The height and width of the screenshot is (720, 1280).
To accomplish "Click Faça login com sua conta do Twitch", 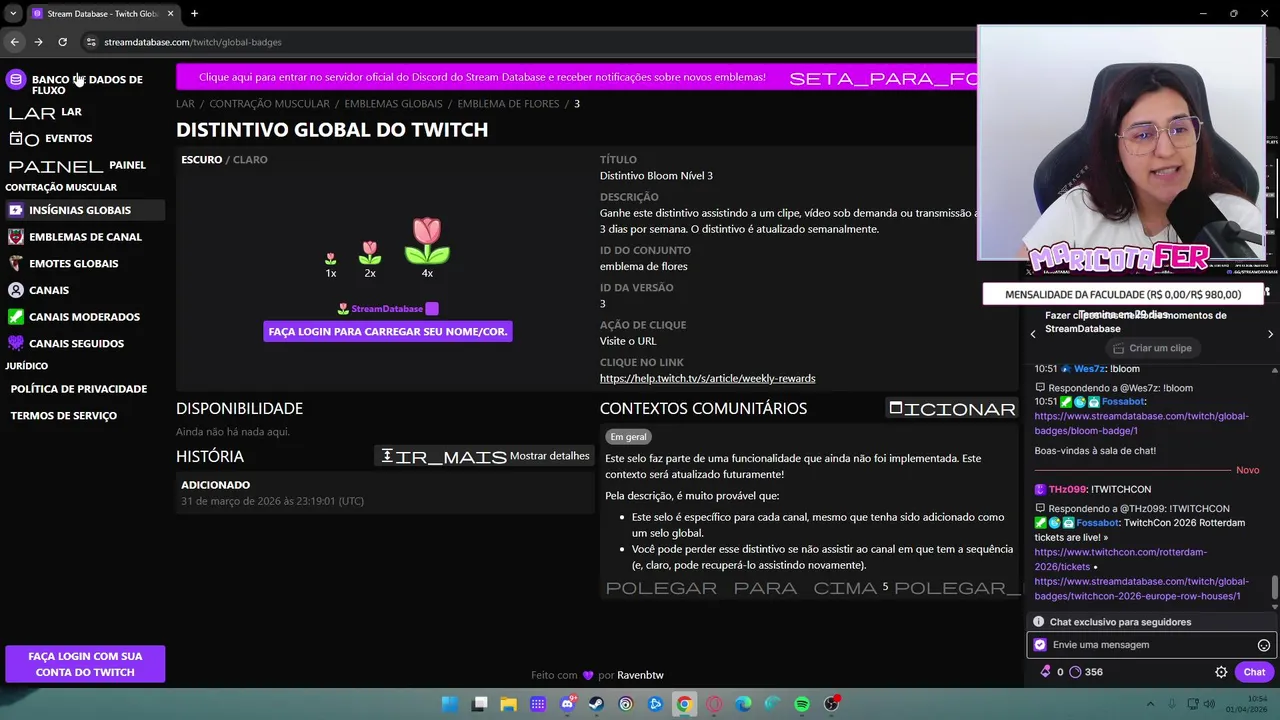I will pos(85,664).
